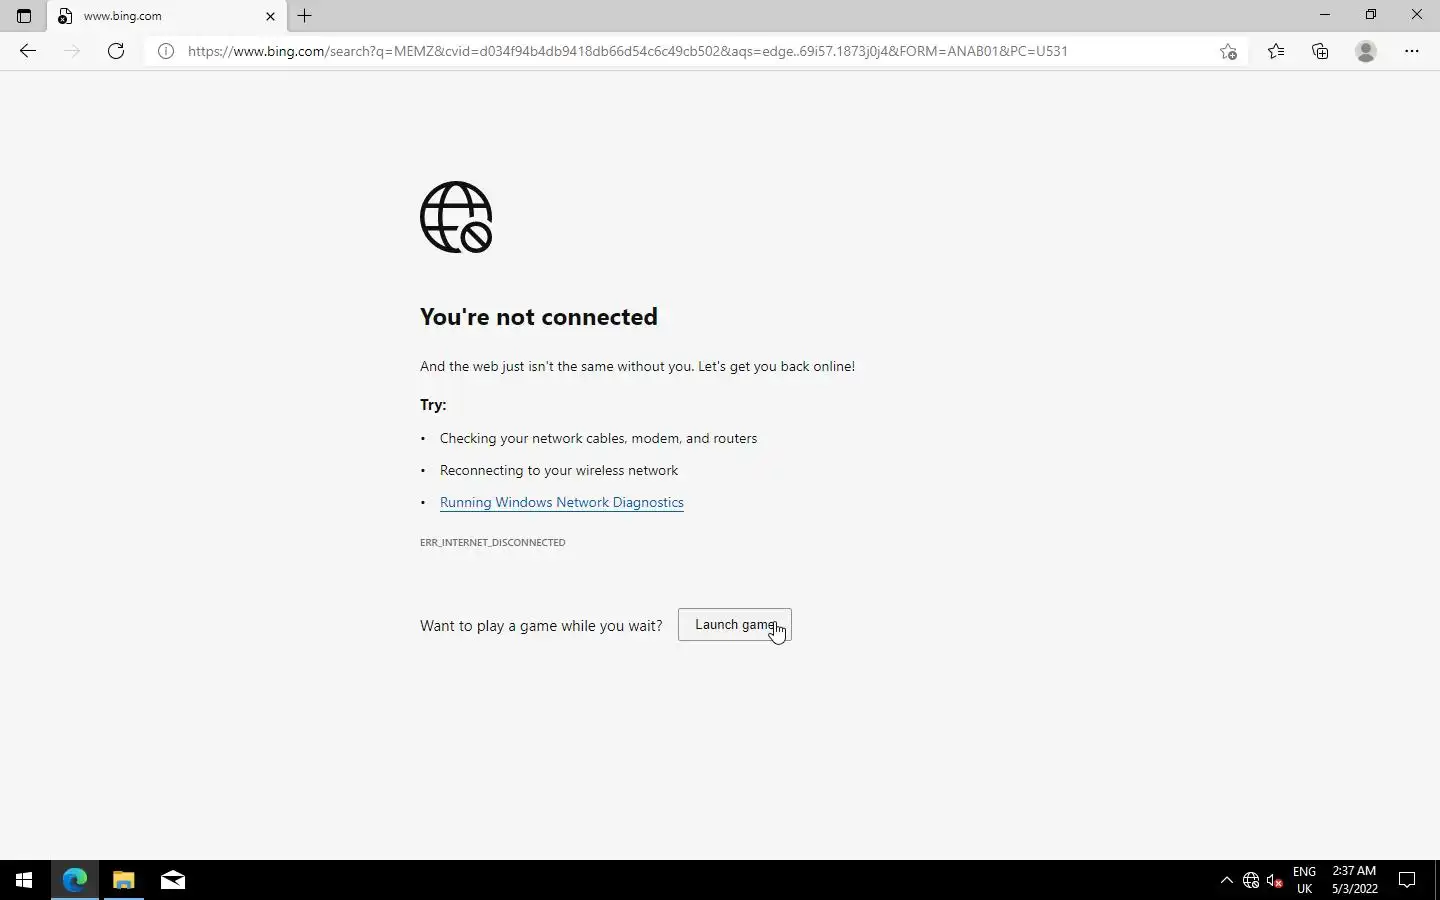
Task: Open the clock and date flyout
Action: pyautogui.click(x=1355, y=880)
